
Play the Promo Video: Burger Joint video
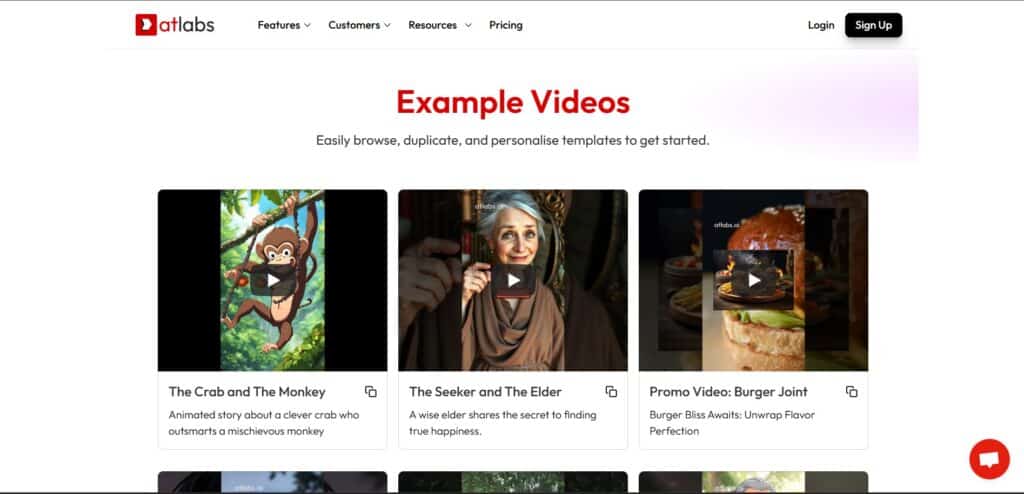pos(754,280)
